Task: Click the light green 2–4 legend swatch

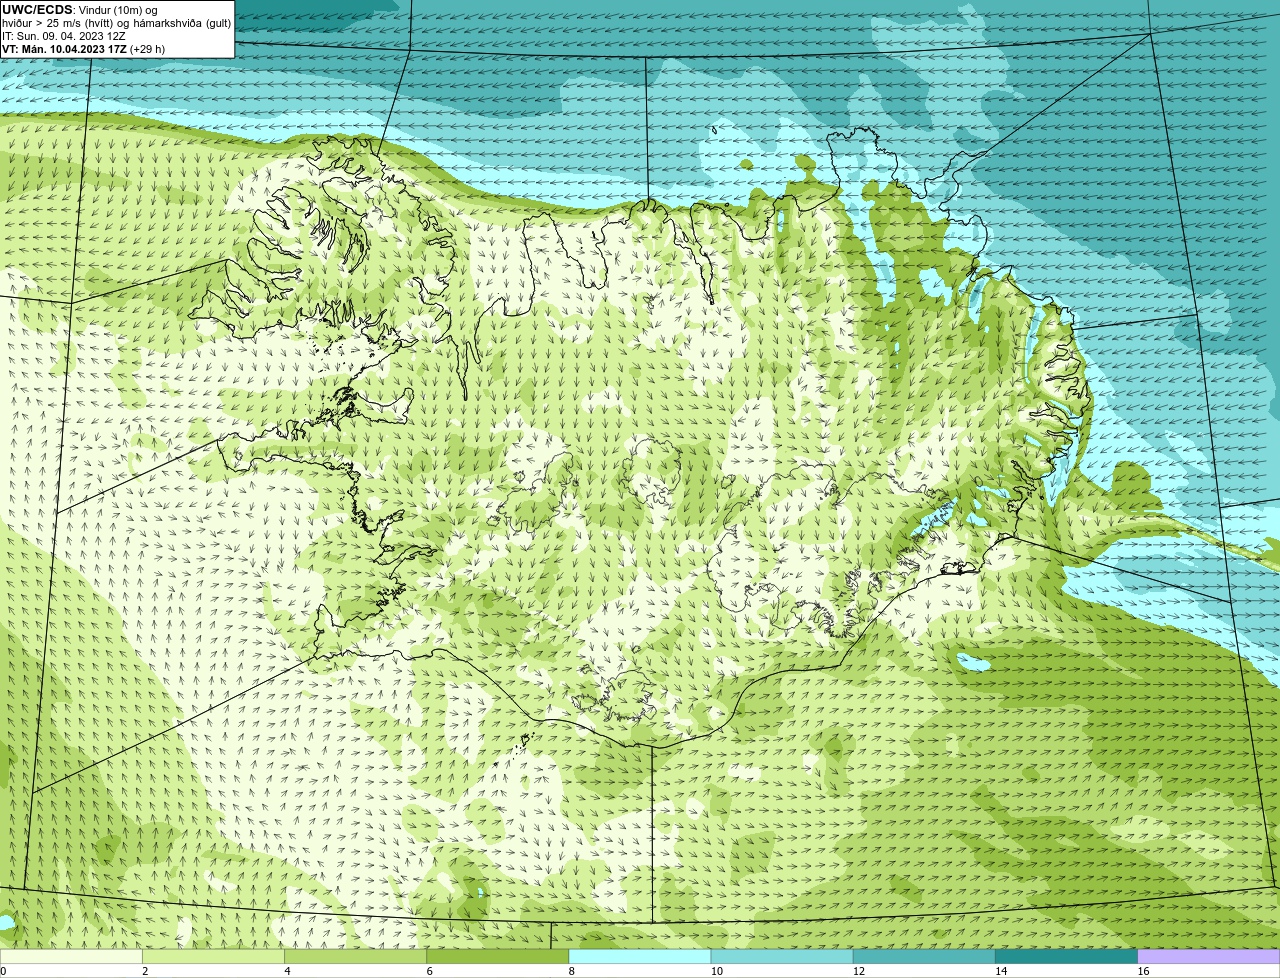Action: click(214, 956)
